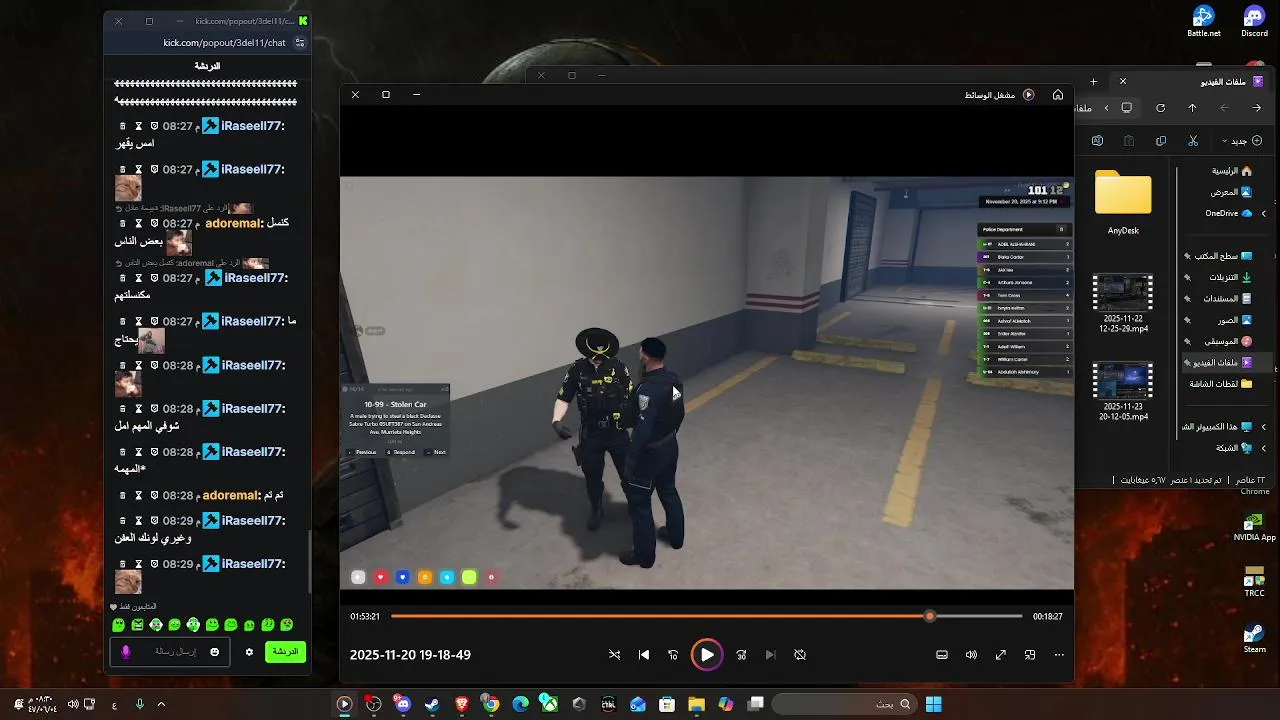Skip forward 30 seconds in the video

click(x=741, y=655)
